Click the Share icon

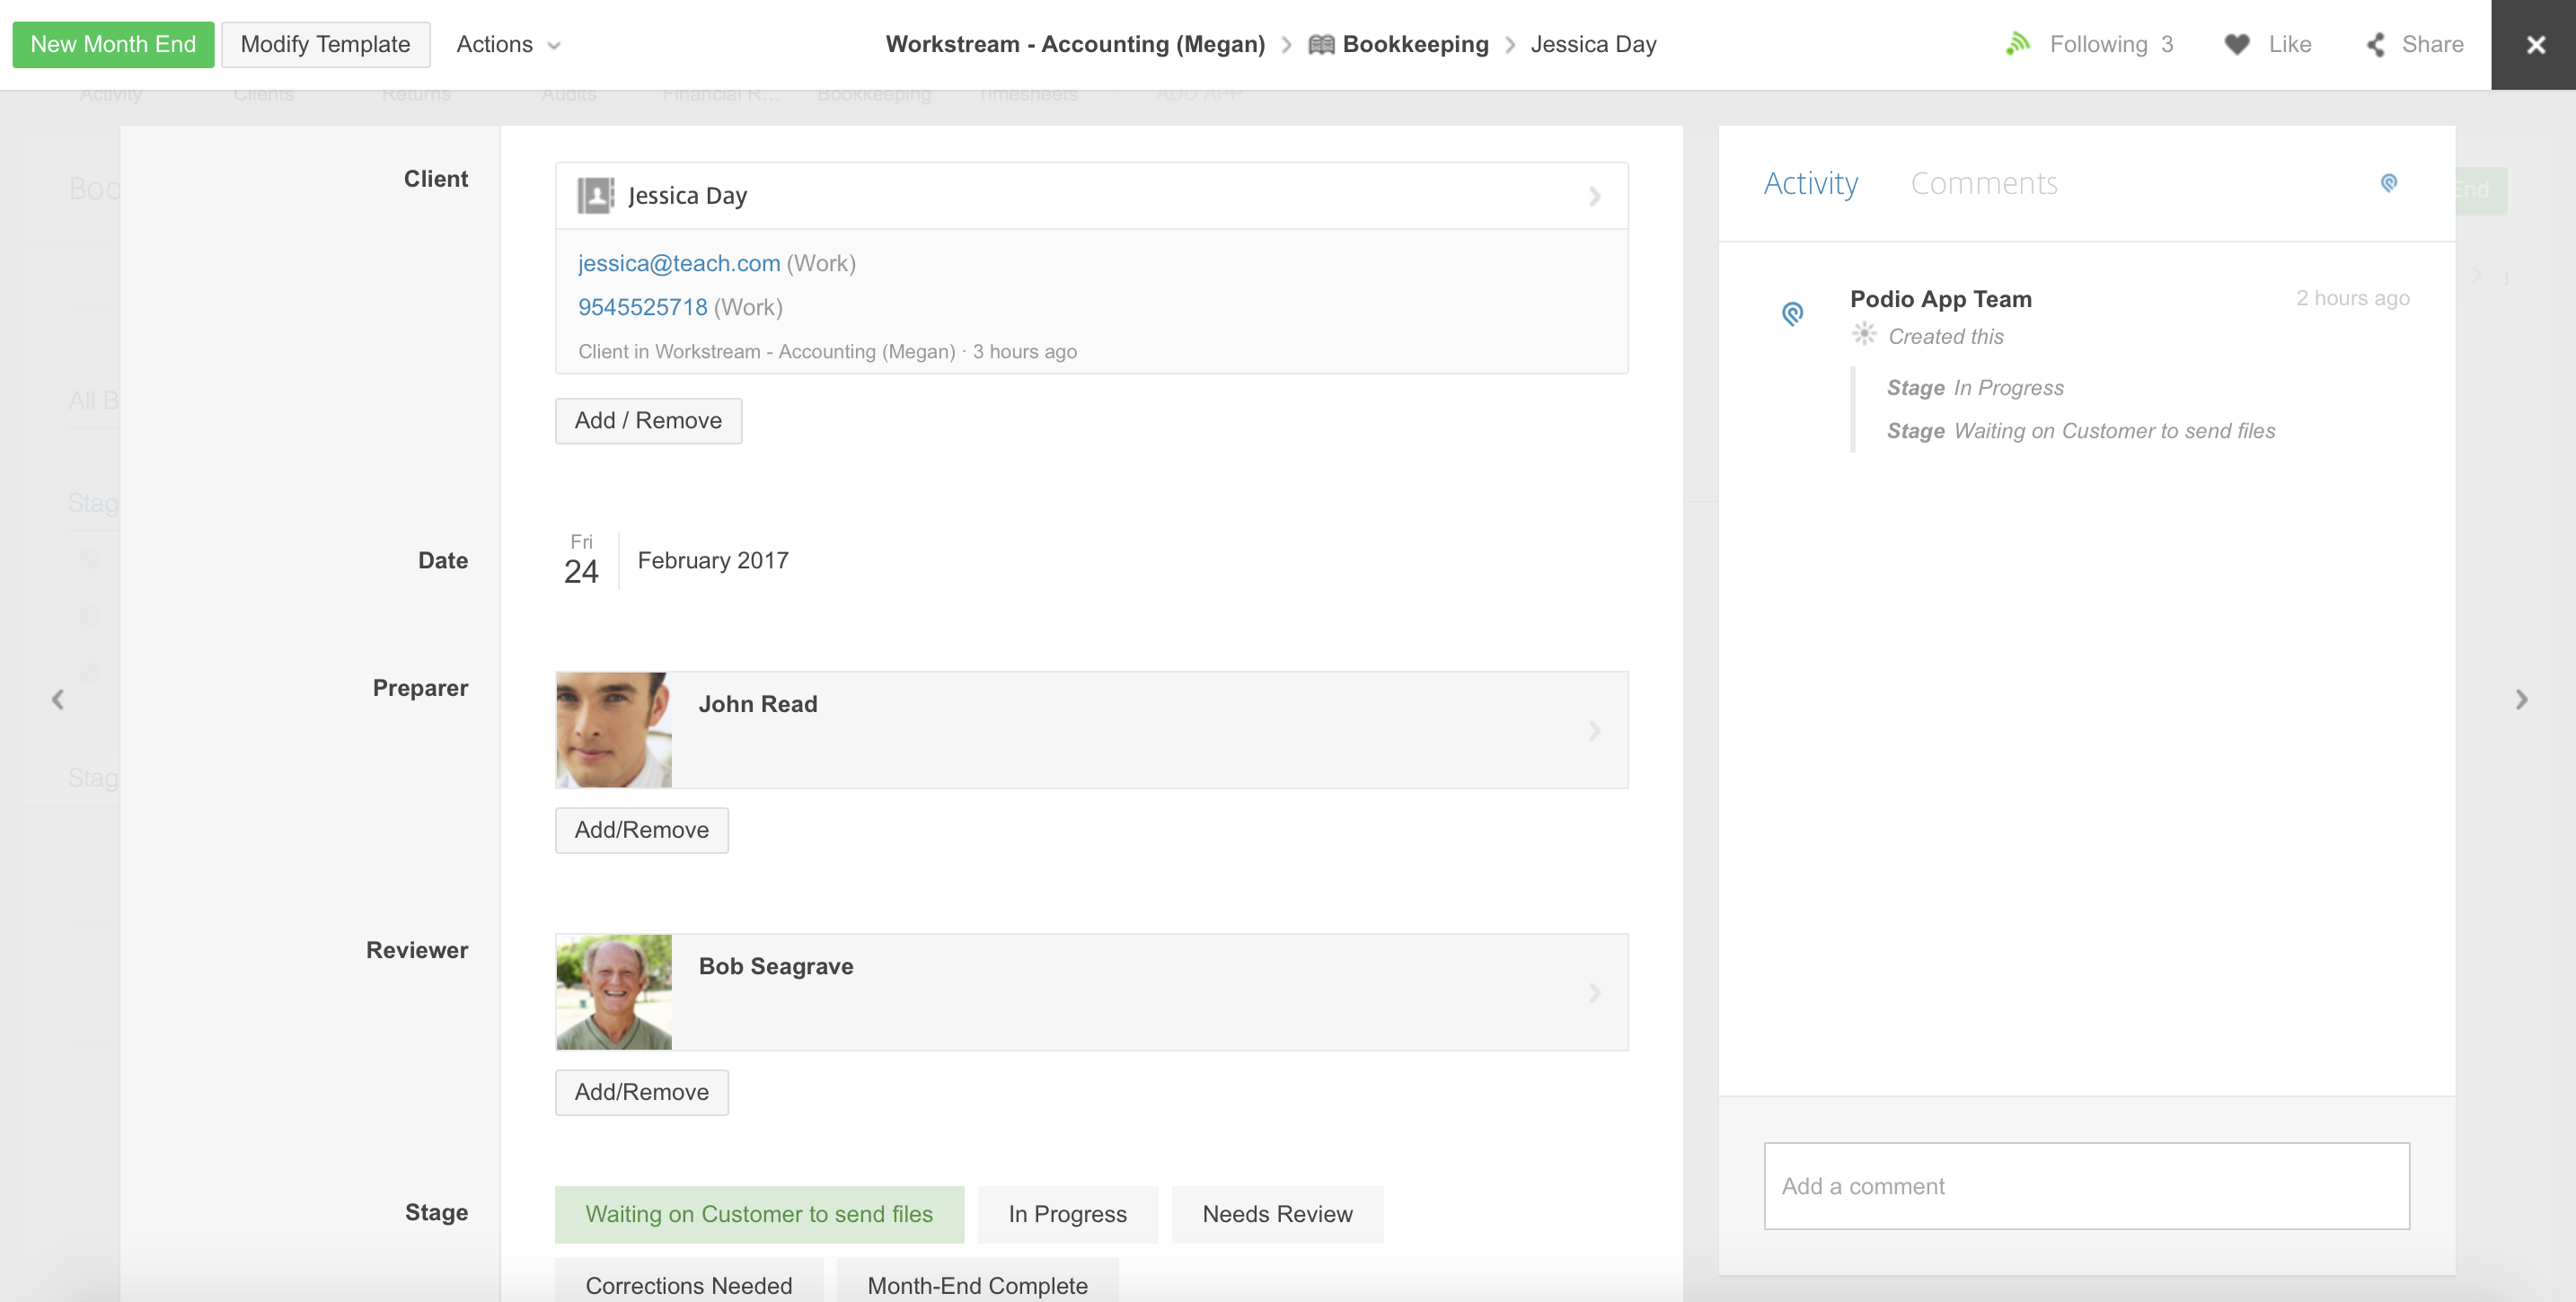(2375, 44)
